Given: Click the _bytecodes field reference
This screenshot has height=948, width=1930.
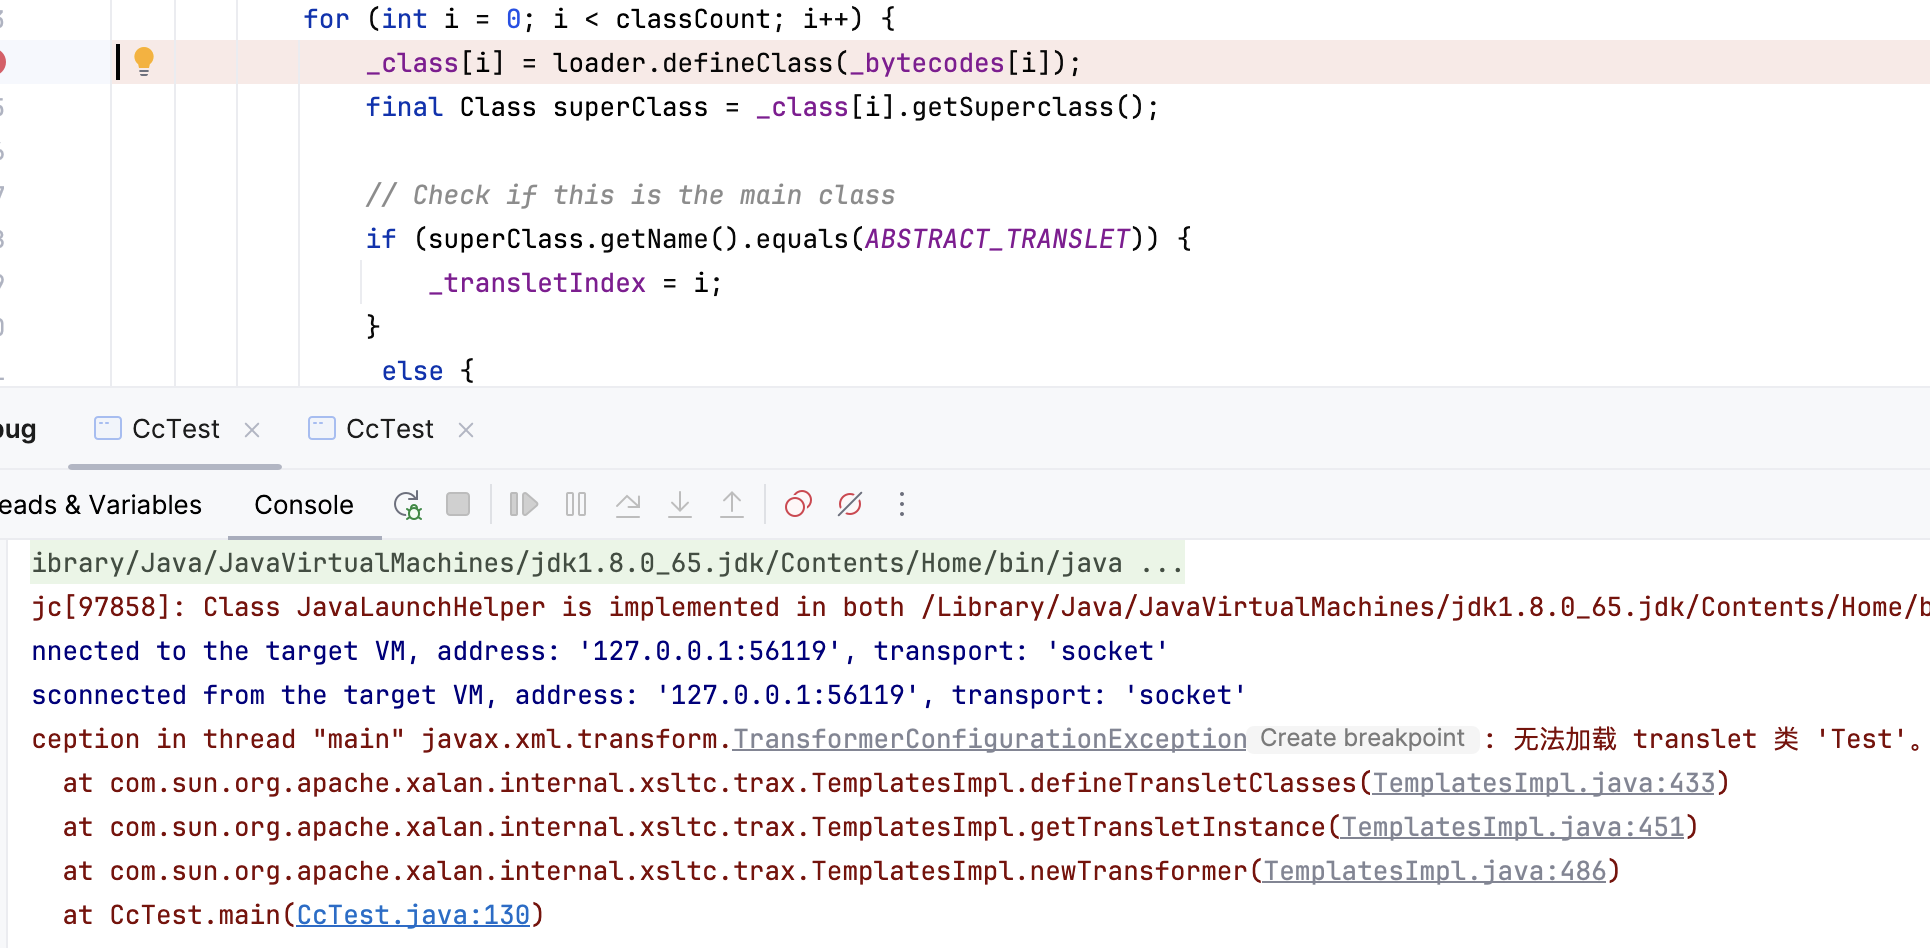Looking at the screenshot, I should point(927,63).
